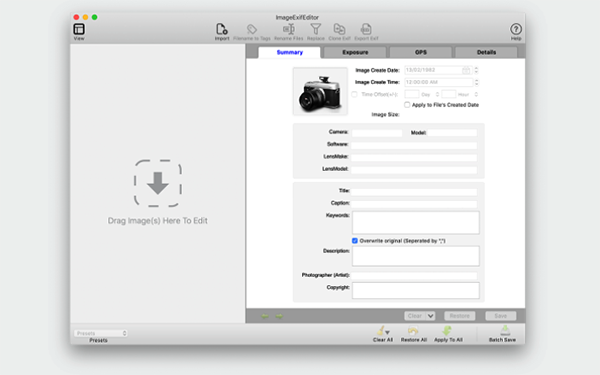Click the "Image Size:" label
The height and width of the screenshot is (375, 600).
[x=385, y=114]
